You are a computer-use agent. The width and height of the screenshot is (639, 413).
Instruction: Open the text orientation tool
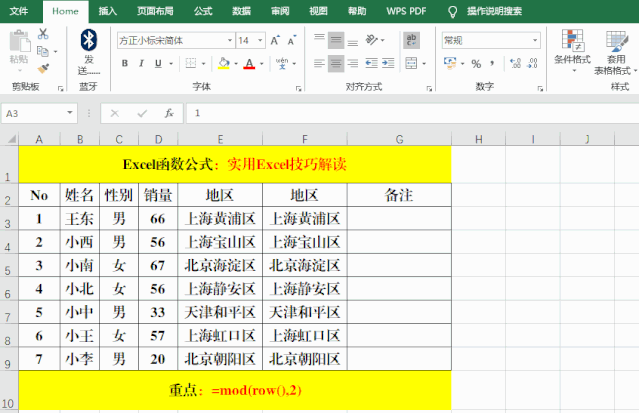click(372, 40)
